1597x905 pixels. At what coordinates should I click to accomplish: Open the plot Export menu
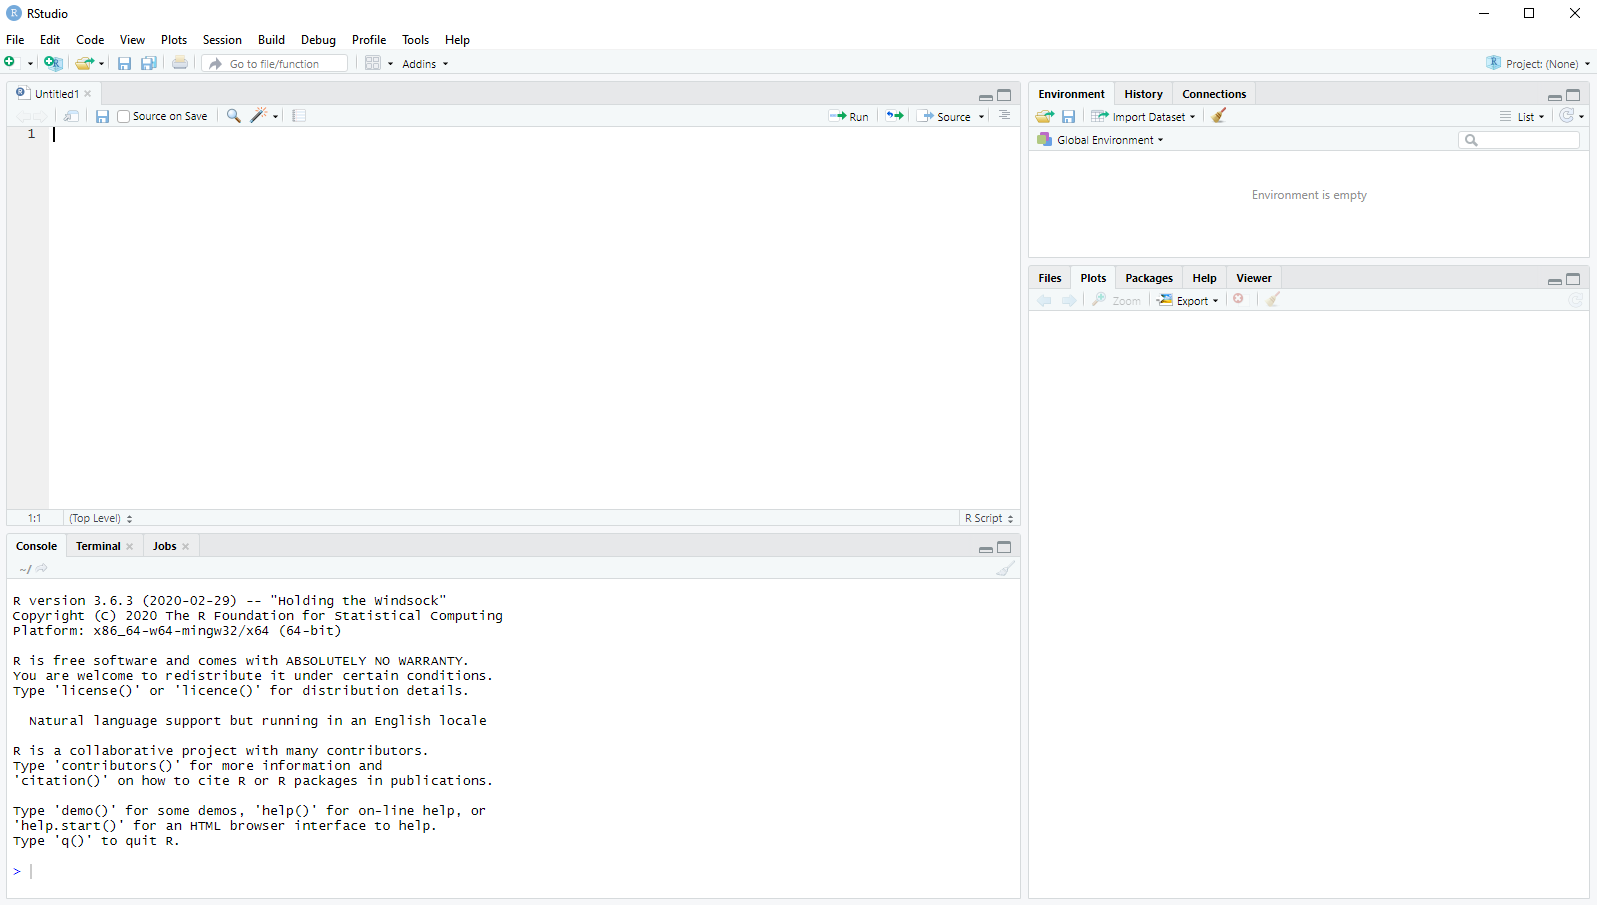coord(1188,300)
